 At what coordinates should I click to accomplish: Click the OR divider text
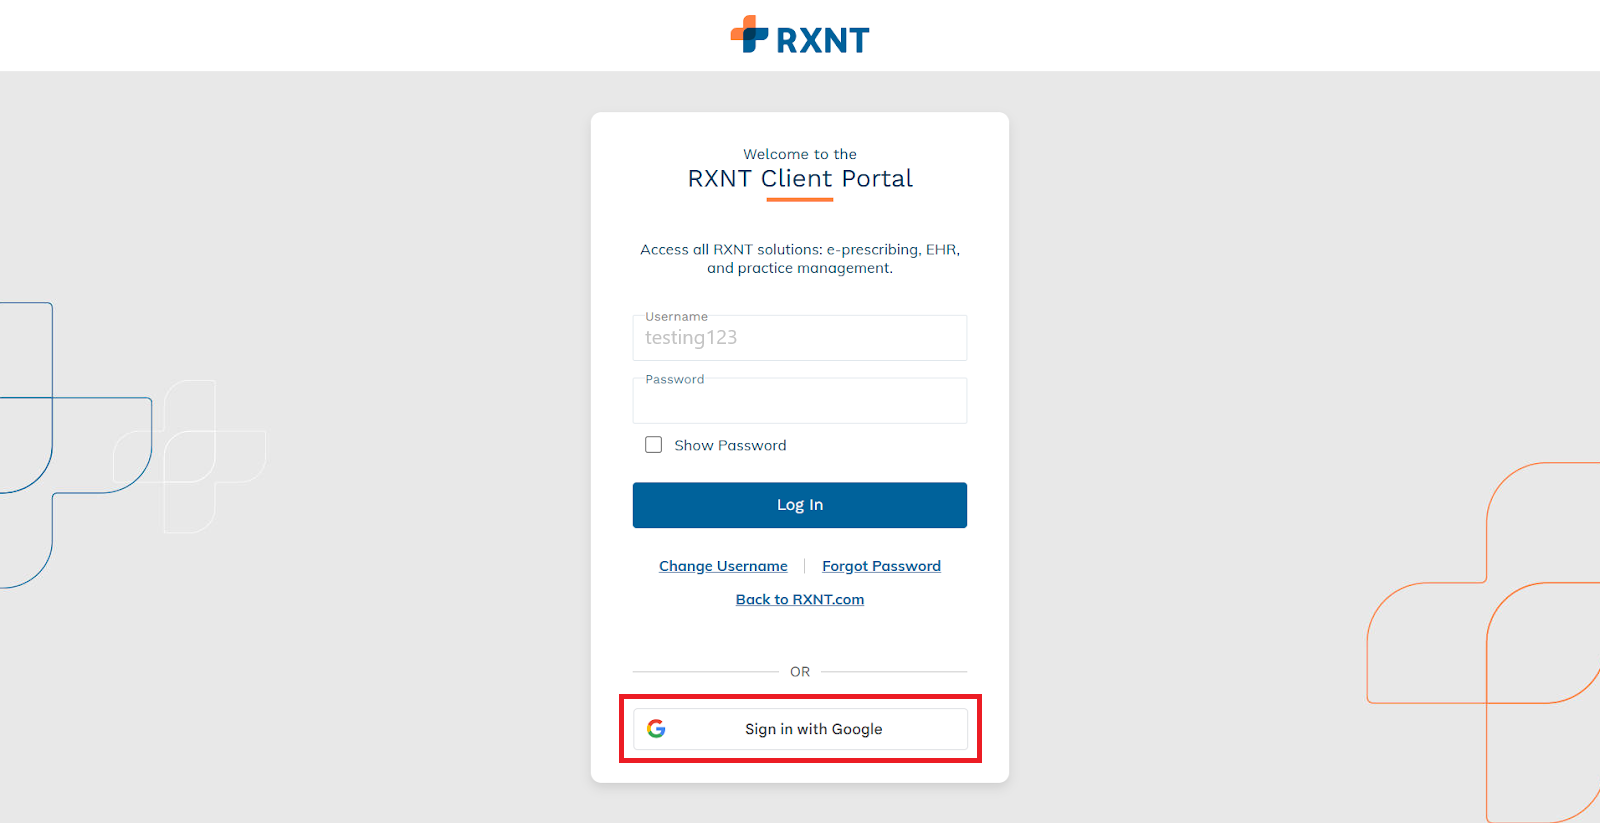pos(800,672)
